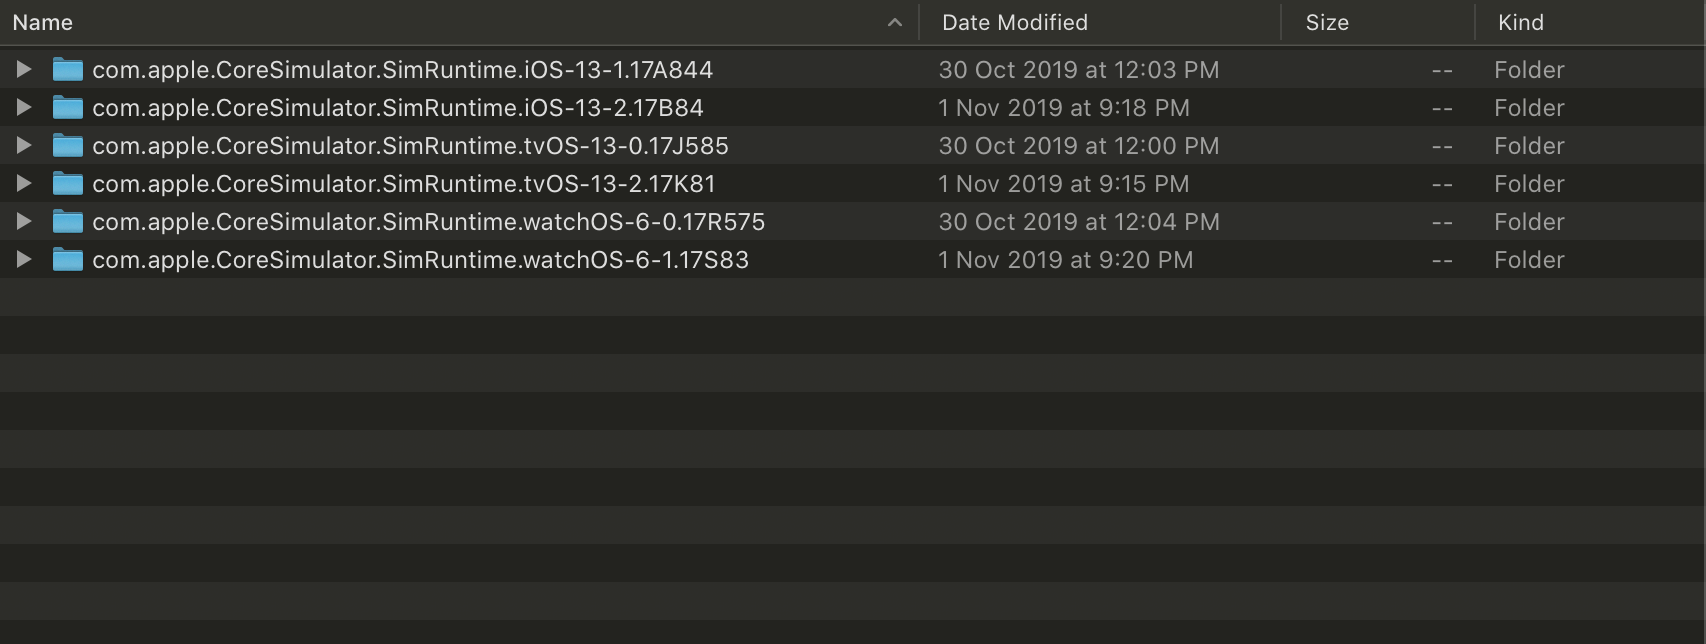The width and height of the screenshot is (1706, 644).
Task: Click folder icon for watchOS-6-1.17S83 runtime
Action: click(67, 260)
